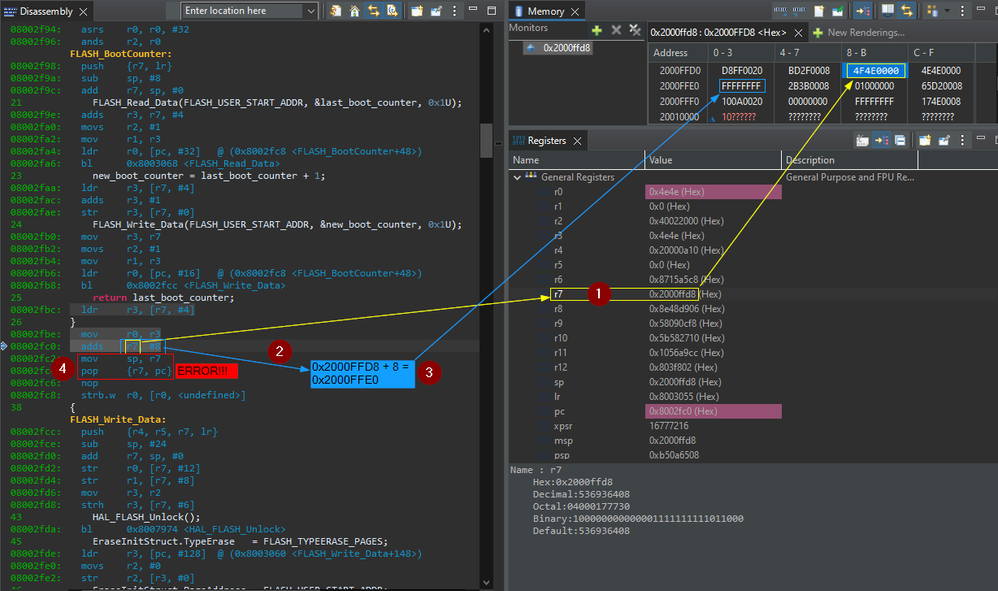The width and height of the screenshot is (998, 591).
Task: Open new view icon in Registers toolbar
Action: click(x=924, y=140)
